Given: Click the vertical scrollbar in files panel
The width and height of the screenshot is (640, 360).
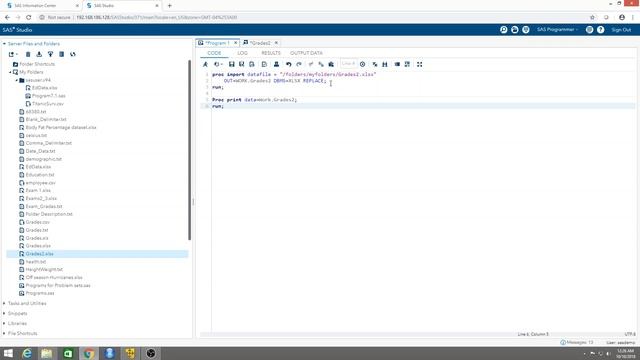Looking at the screenshot, I should click(189, 150).
